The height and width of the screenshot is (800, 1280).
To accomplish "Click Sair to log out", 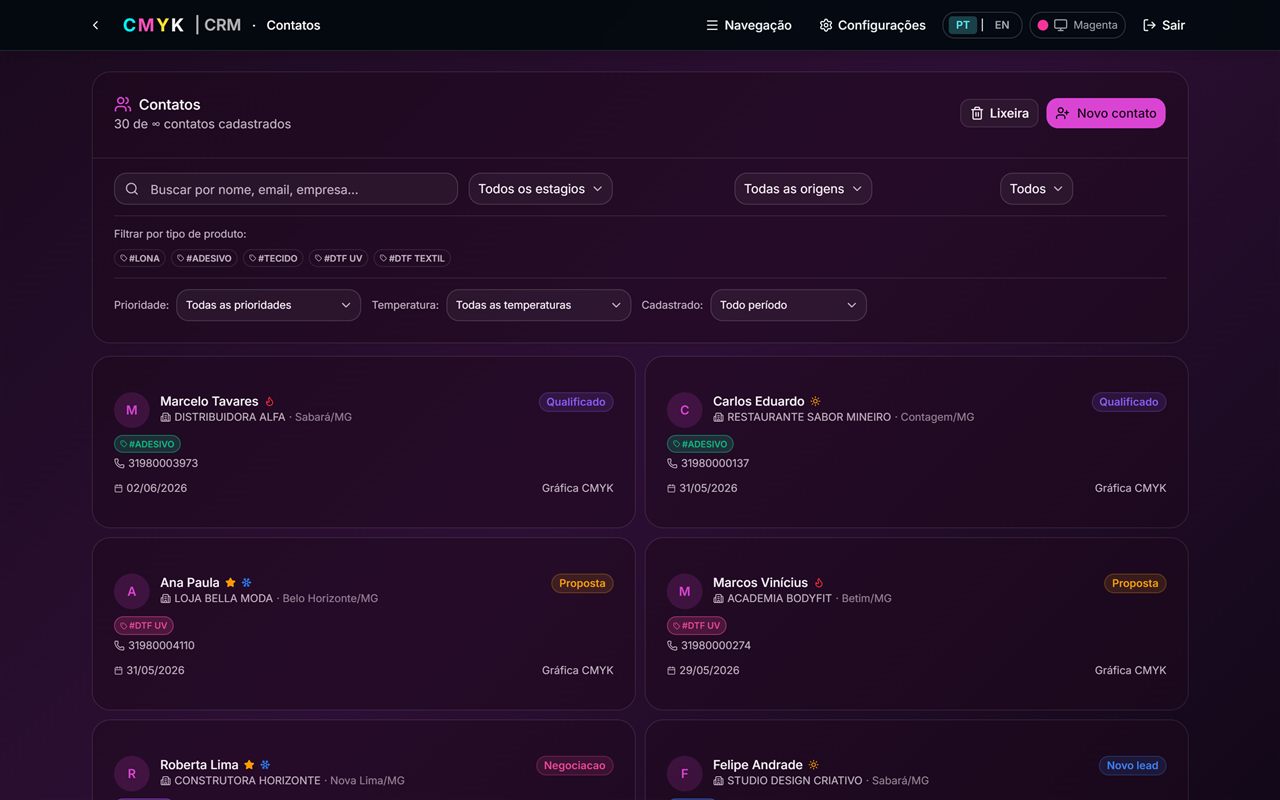I will (x=1164, y=25).
